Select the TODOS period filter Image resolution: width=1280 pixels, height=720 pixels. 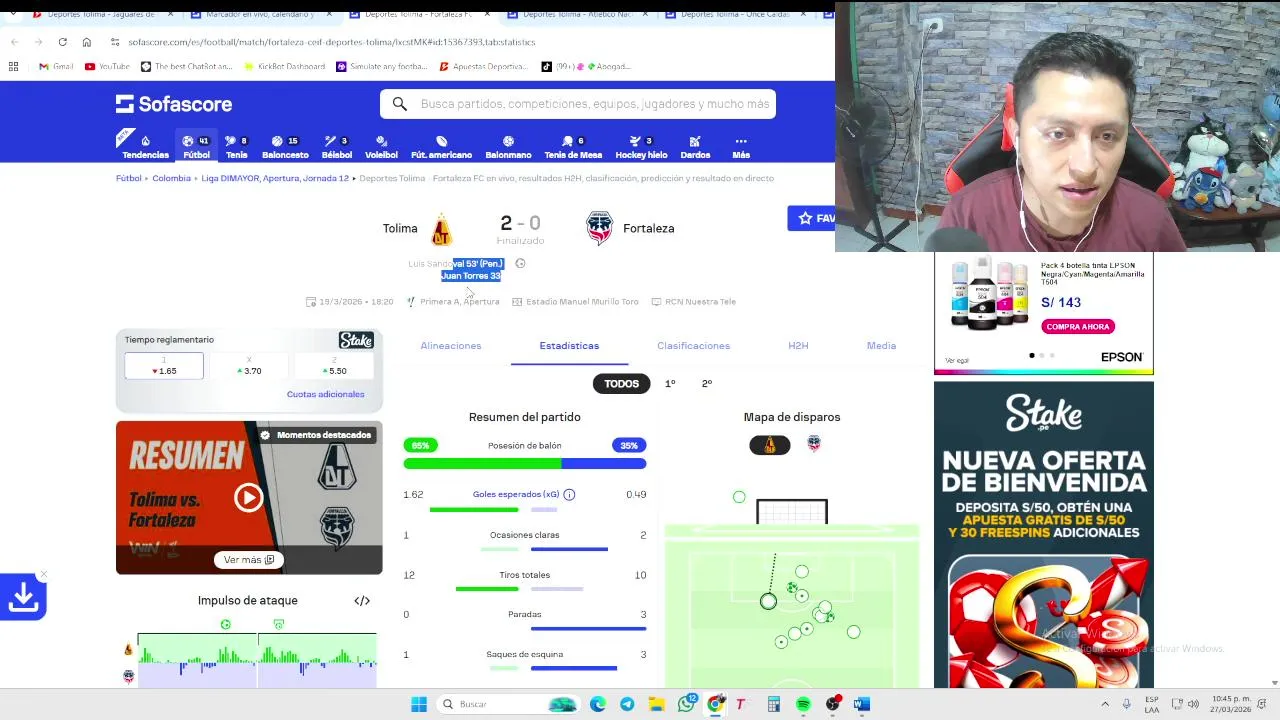tap(621, 383)
